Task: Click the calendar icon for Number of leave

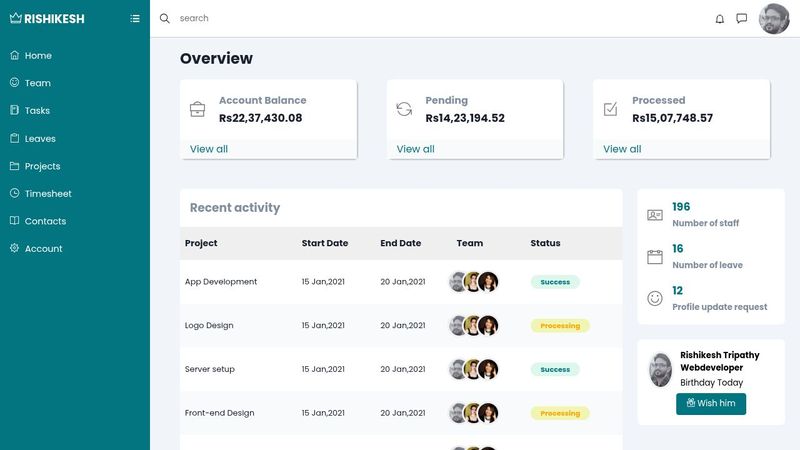Action: [x=655, y=257]
